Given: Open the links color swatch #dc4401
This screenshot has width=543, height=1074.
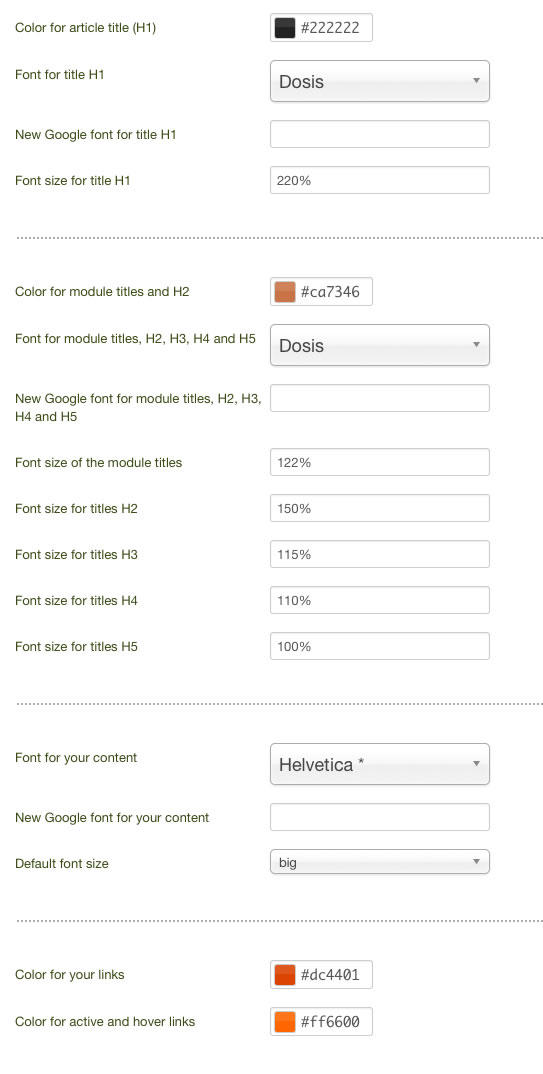Looking at the screenshot, I should pyautogui.click(x=284, y=975).
